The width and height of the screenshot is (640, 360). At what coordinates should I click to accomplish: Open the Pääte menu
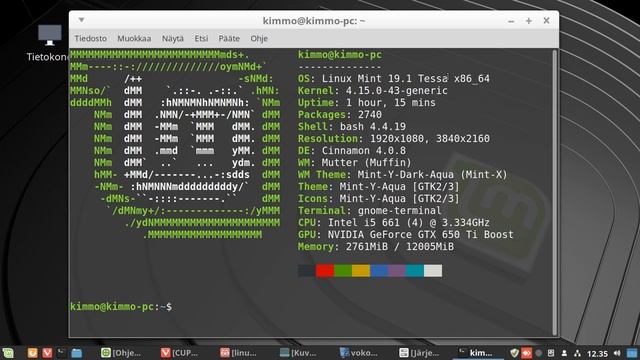[x=229, y=38]
